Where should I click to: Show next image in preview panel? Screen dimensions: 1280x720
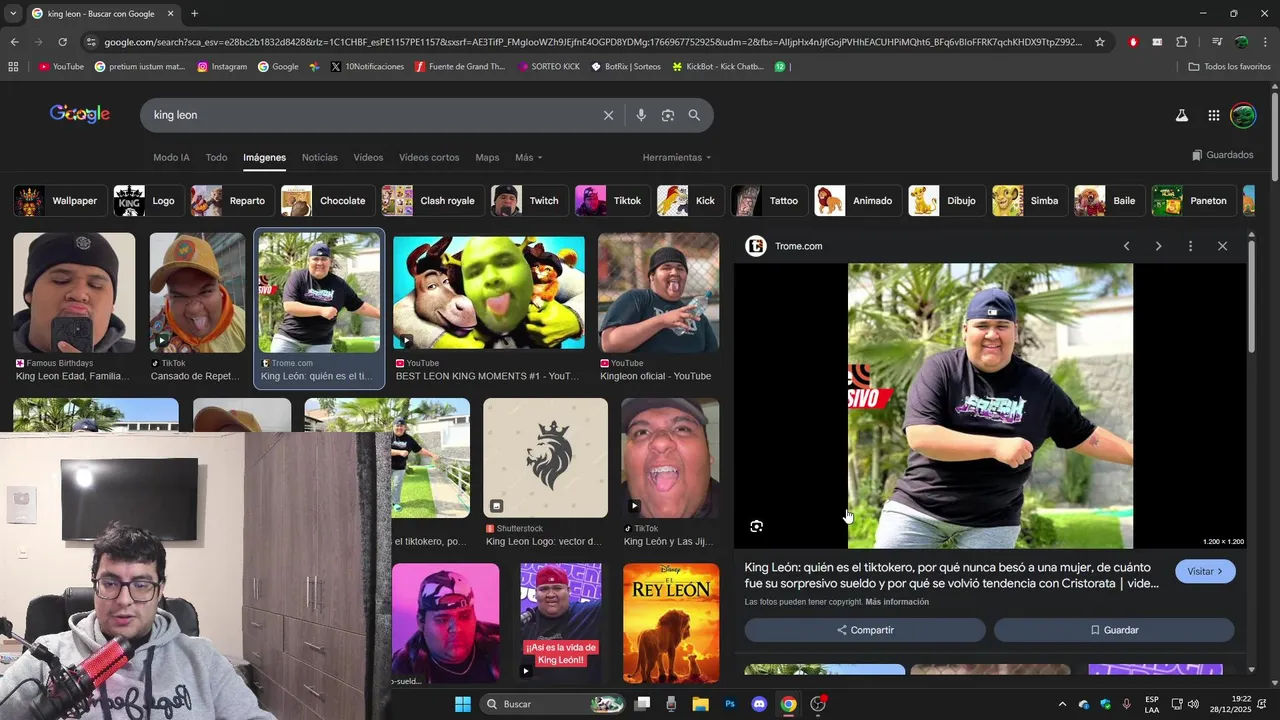pos(1158,246)
